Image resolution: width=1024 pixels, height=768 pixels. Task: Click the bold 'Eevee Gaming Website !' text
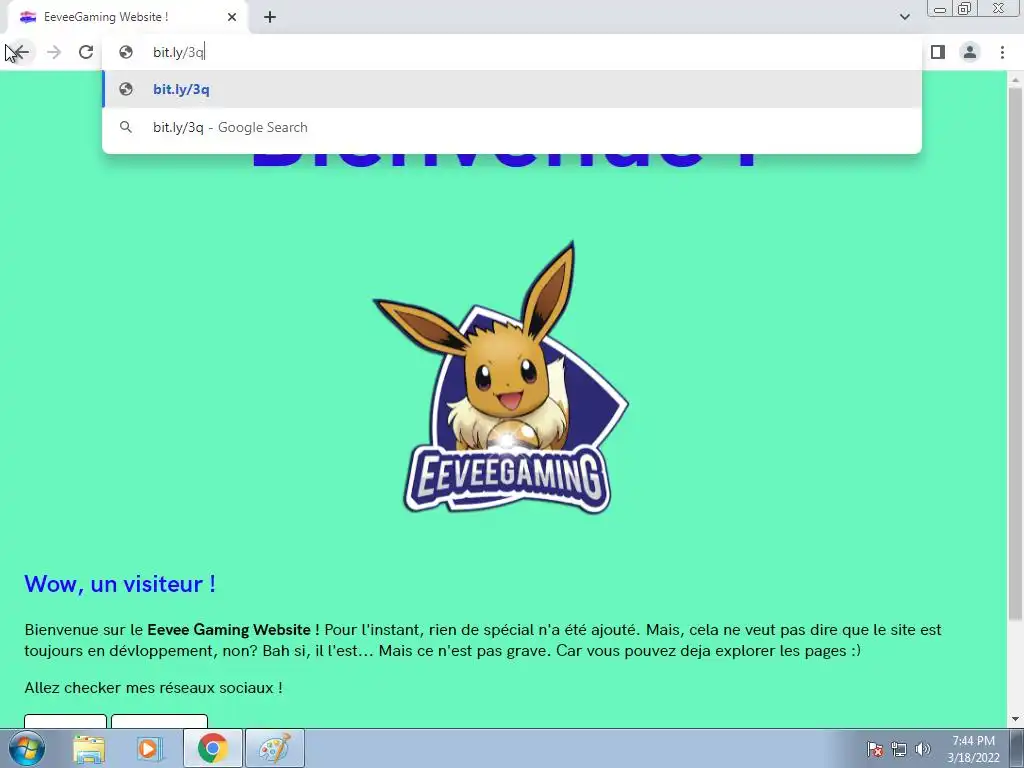(x=233, y=630)
